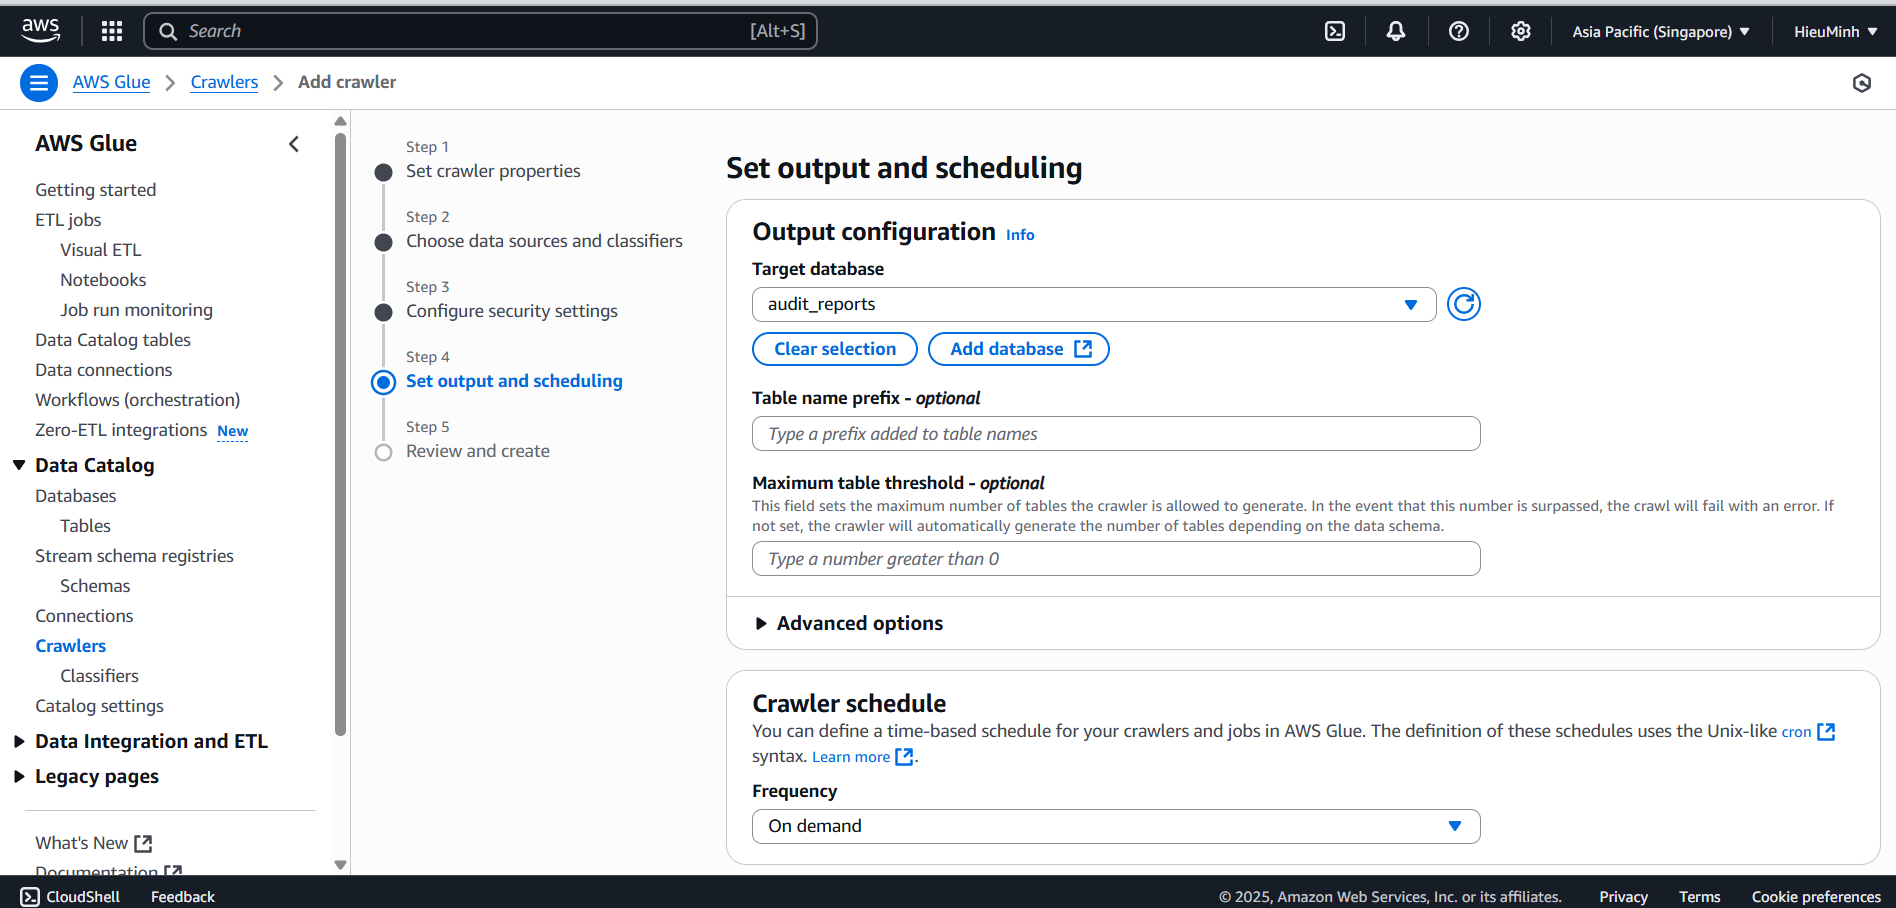
Task: Open Schemas in sidebar
Action: (x=95, y=586)
